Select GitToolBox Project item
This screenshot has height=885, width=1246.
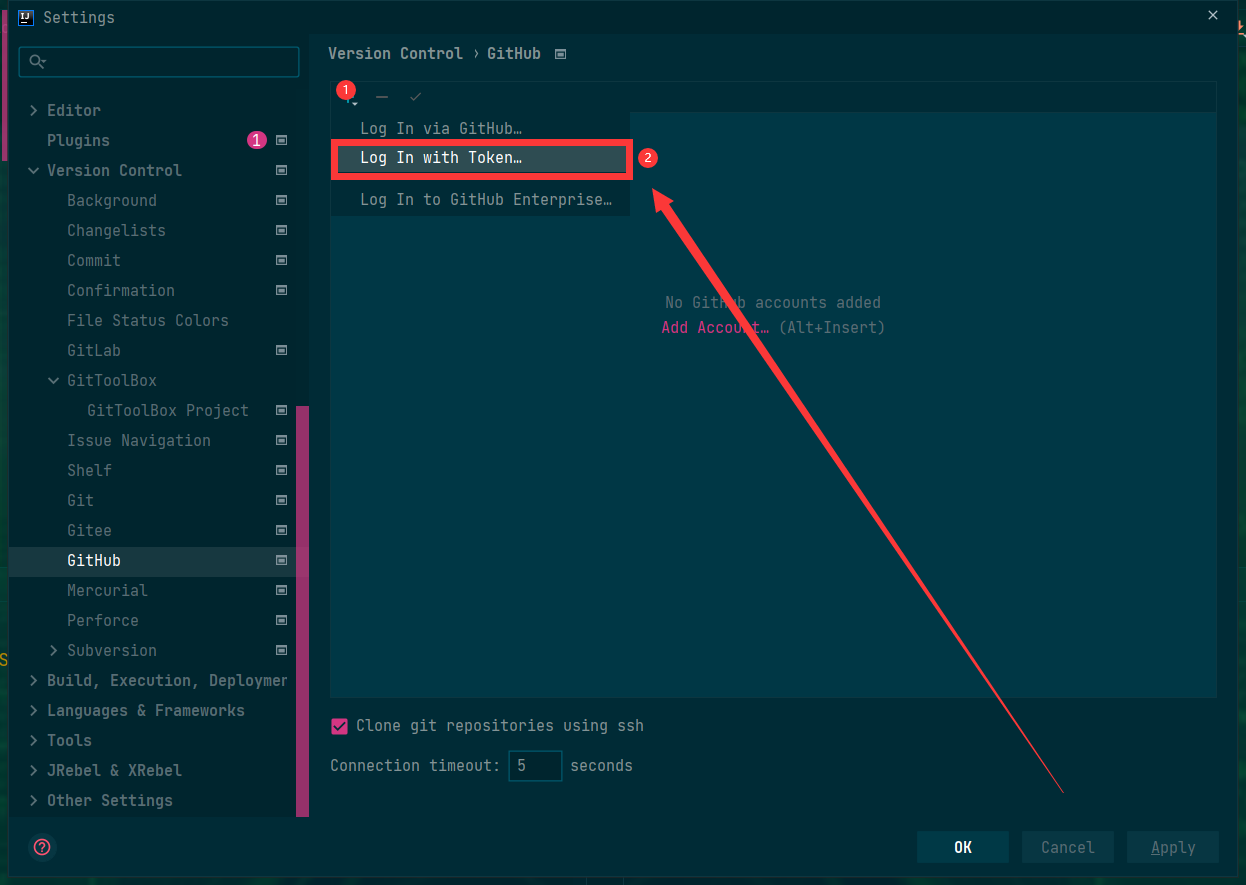[x=168, y=410]
